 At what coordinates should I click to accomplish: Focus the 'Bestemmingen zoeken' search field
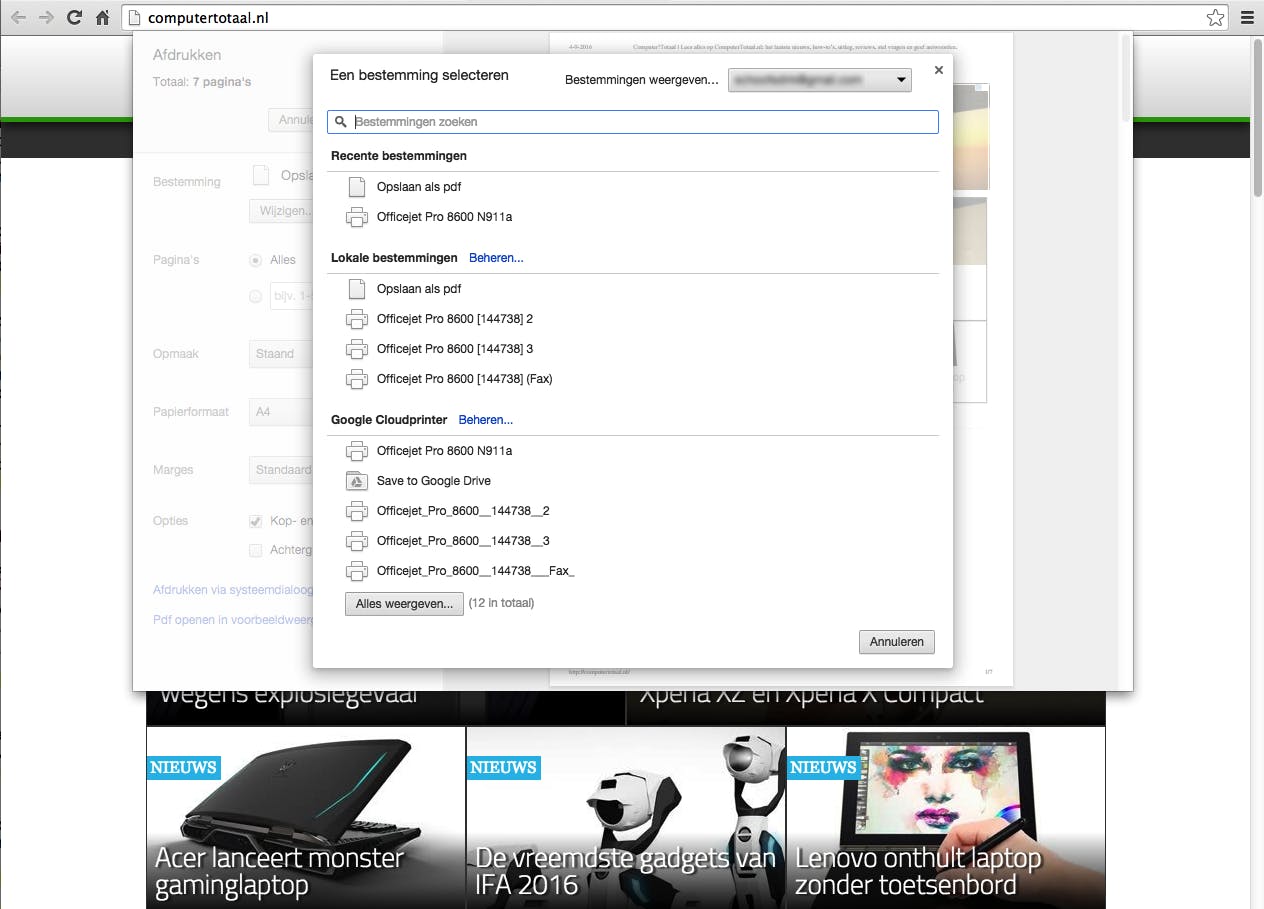click(x=633, y=122)
